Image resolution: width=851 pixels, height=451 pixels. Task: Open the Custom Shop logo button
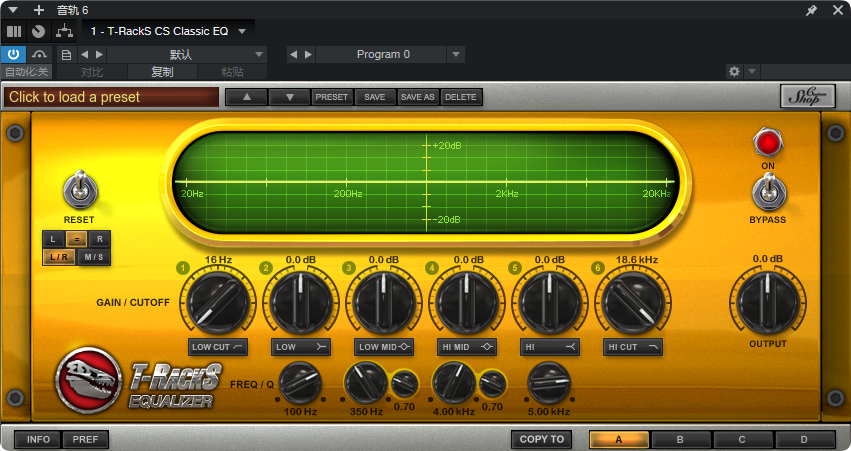808,97
